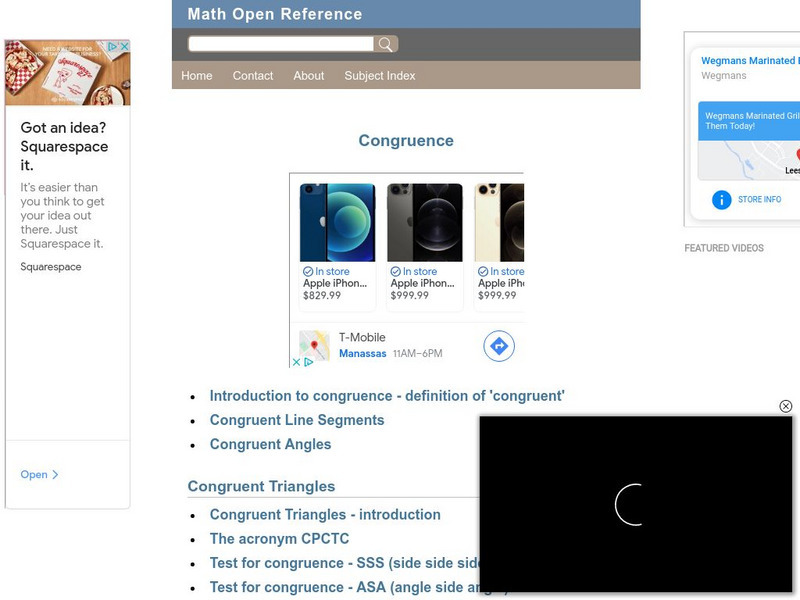Click the Squarespace ad pizza image

coord(68,73)
